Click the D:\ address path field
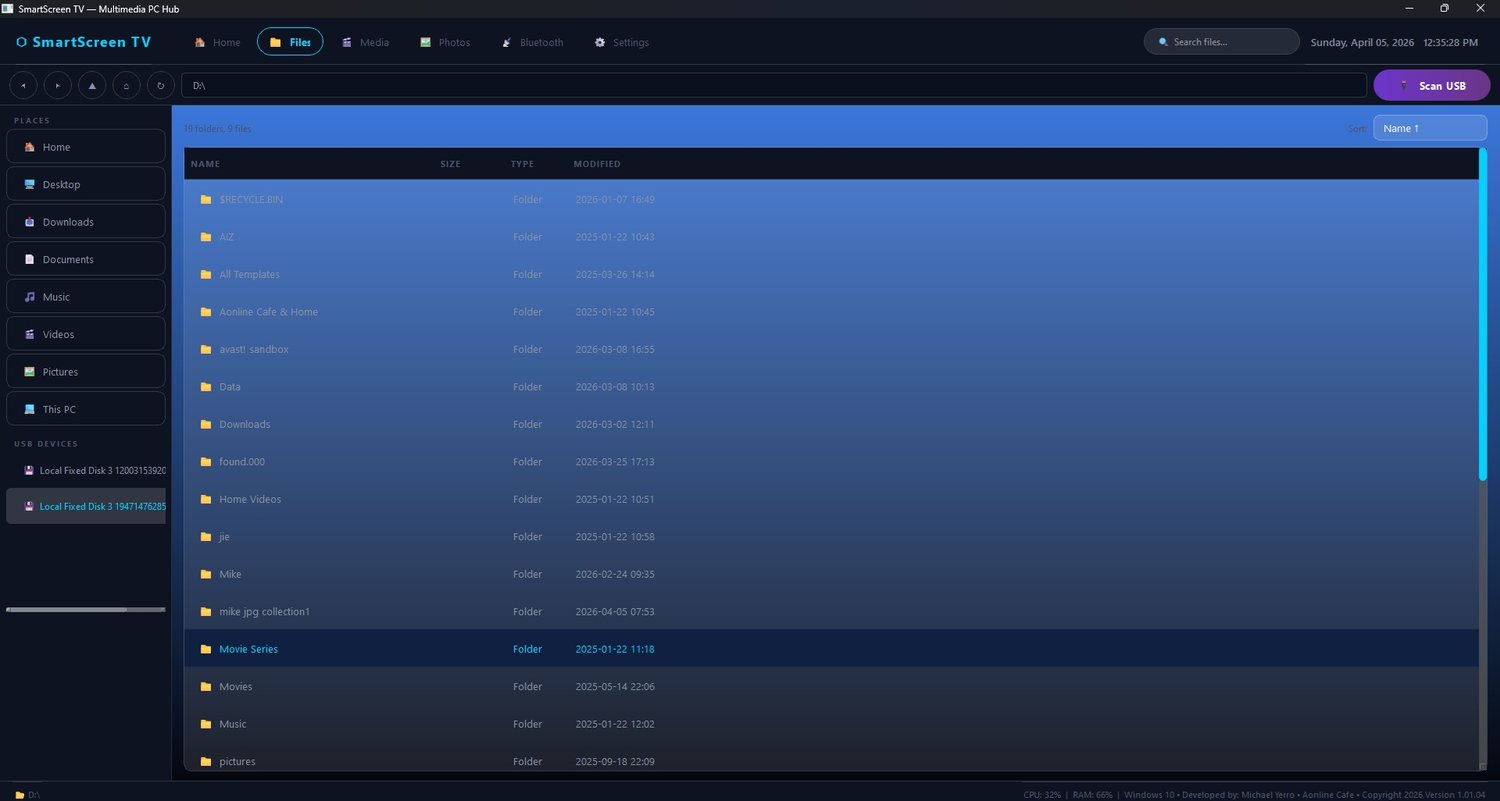The image size is (1500, 801). pos(774,86)
